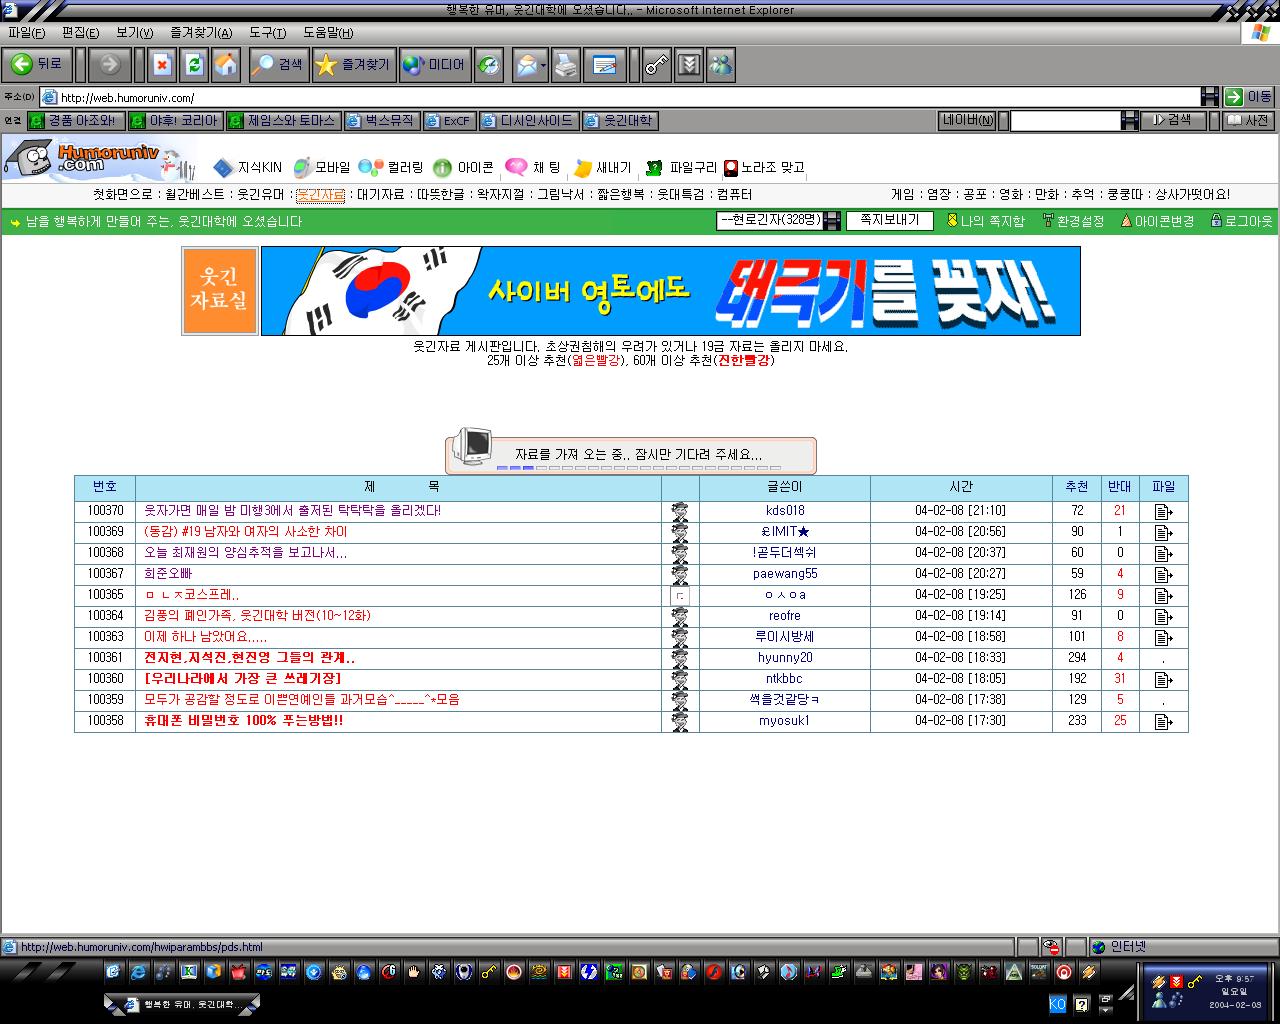1280x1024 pixels.
Task: Expand the Naver search box dropdown
Action: point(1130,121)
